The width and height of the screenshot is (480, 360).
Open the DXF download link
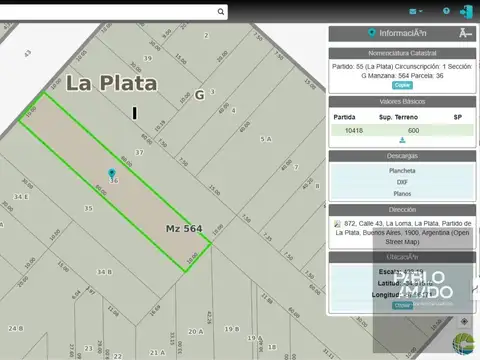(x=402, y=182)
